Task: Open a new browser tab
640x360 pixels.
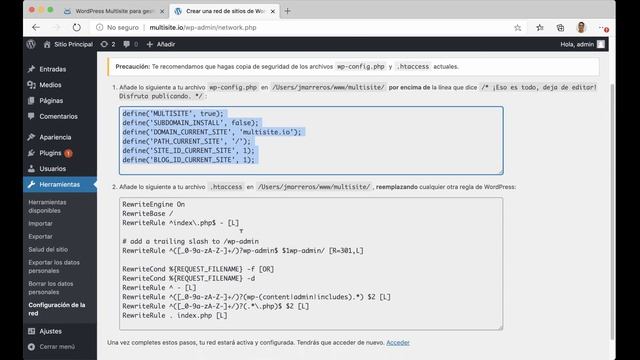Action: click(x=287, y=11)
